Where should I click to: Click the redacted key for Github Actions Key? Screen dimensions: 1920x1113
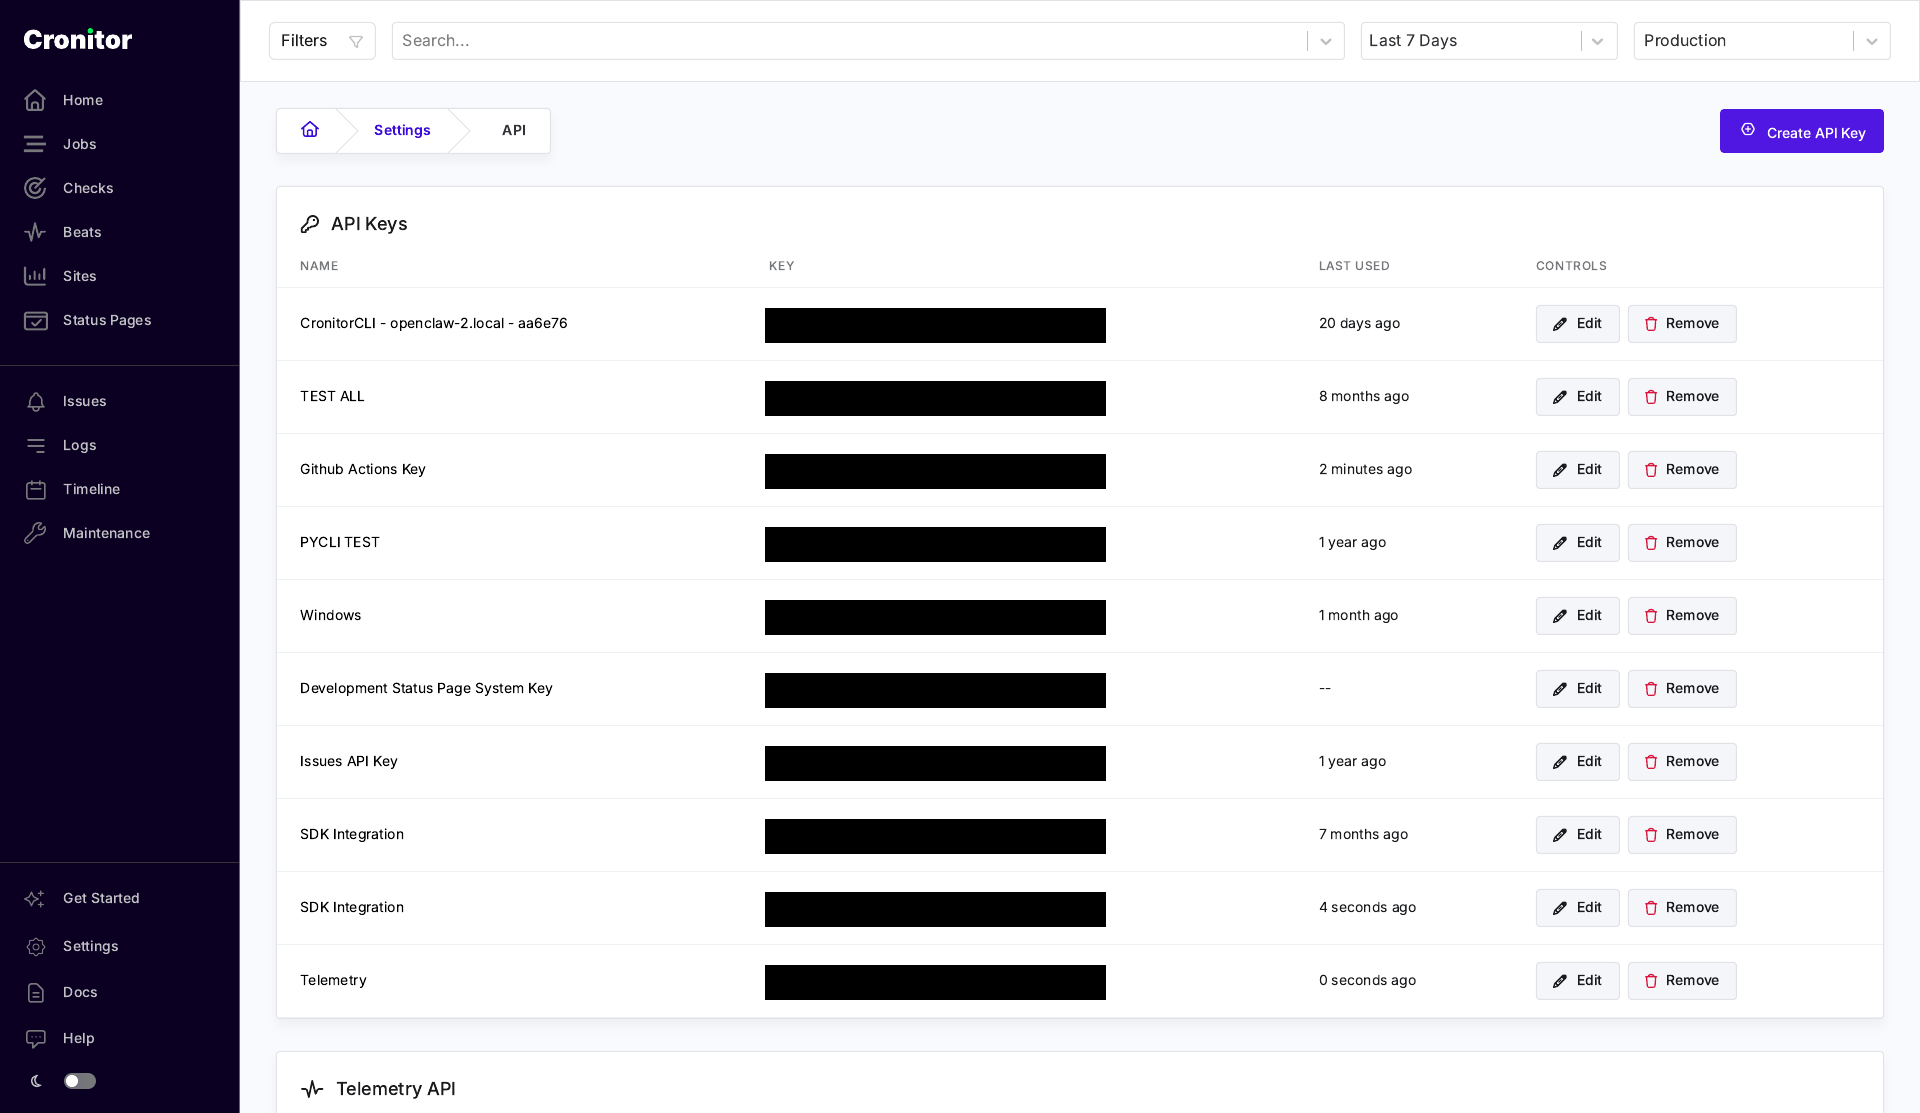coord(935,471)
